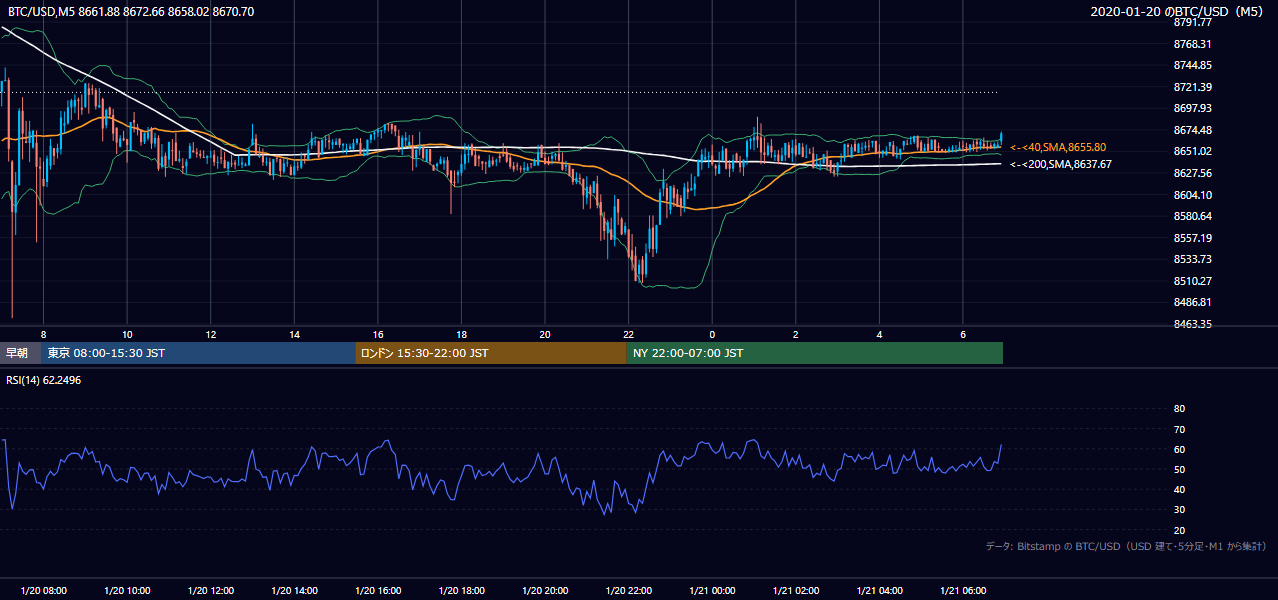The image size is (1278, 600).
Task: Click price axis value 8463.35
Action: pyautogui.click(x=1192, y=324)
